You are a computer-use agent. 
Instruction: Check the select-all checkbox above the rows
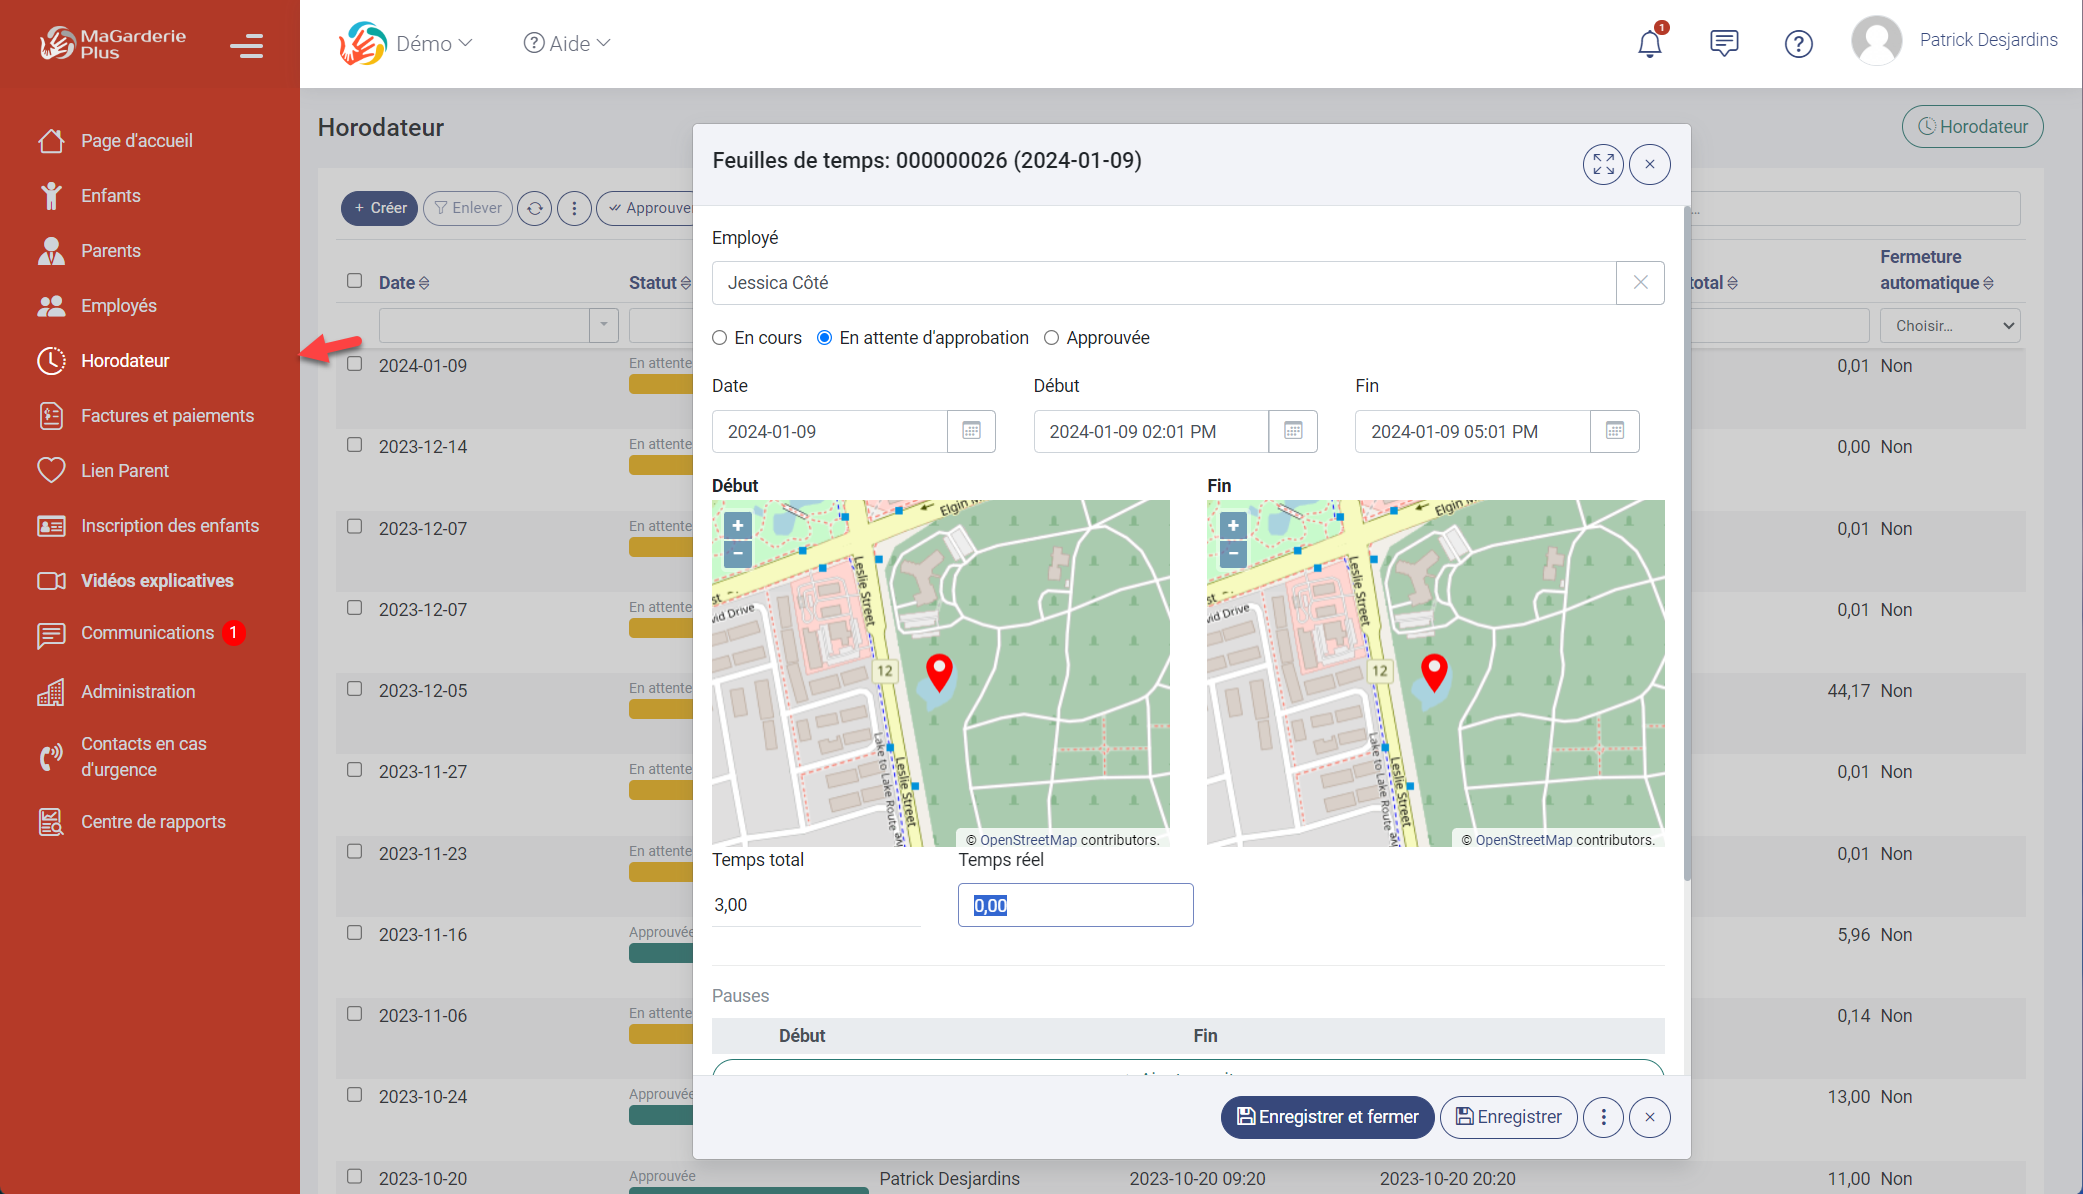[x=355, y=280]
